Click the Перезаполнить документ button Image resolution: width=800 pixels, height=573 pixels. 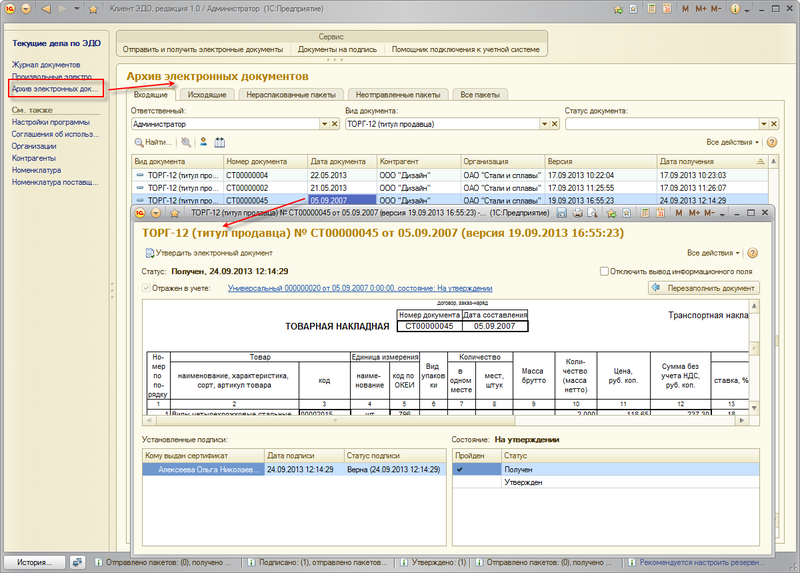coord(703,288)
